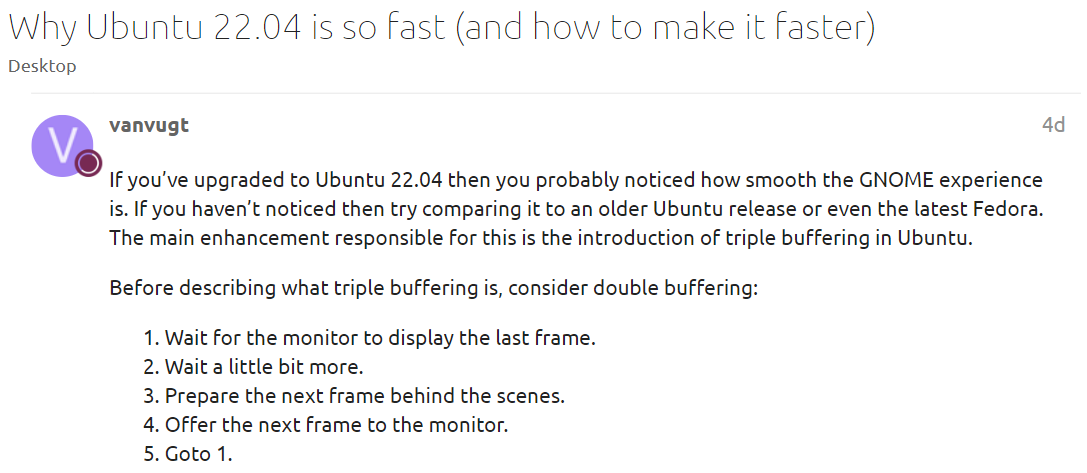Click the topic title about Ubuntu 22.04
1087x473 pixels.
(x=441, y=28)
